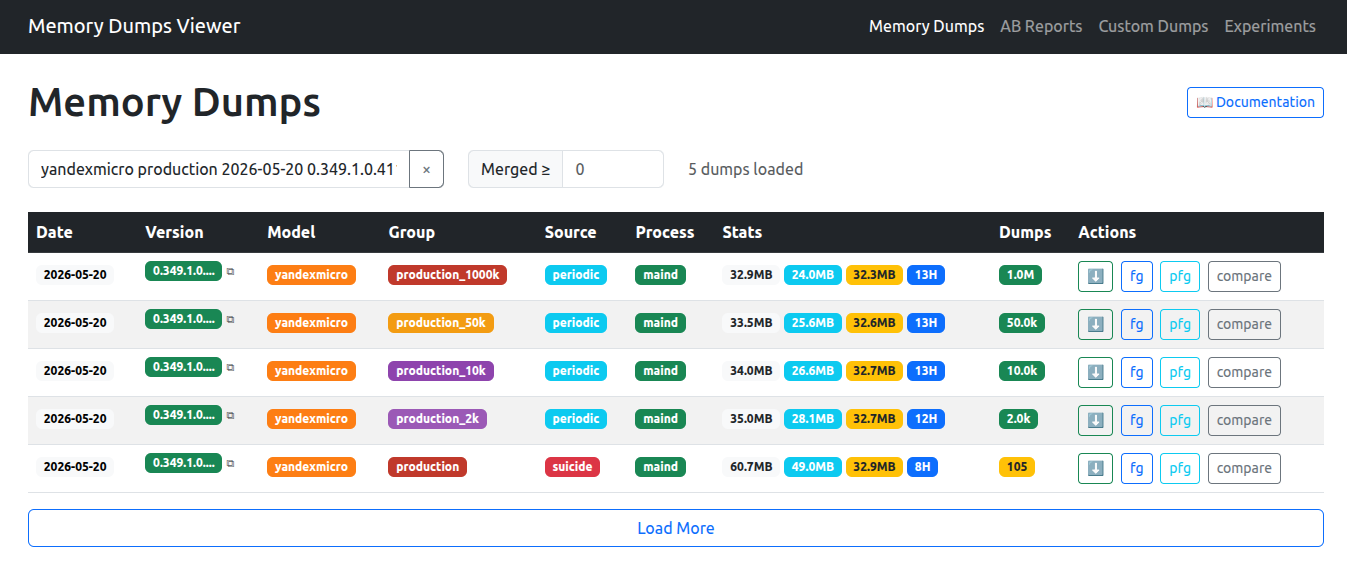Focus the Merged ≥ number field
This screenshot has height=574, width=1347.
coord(613,169)
